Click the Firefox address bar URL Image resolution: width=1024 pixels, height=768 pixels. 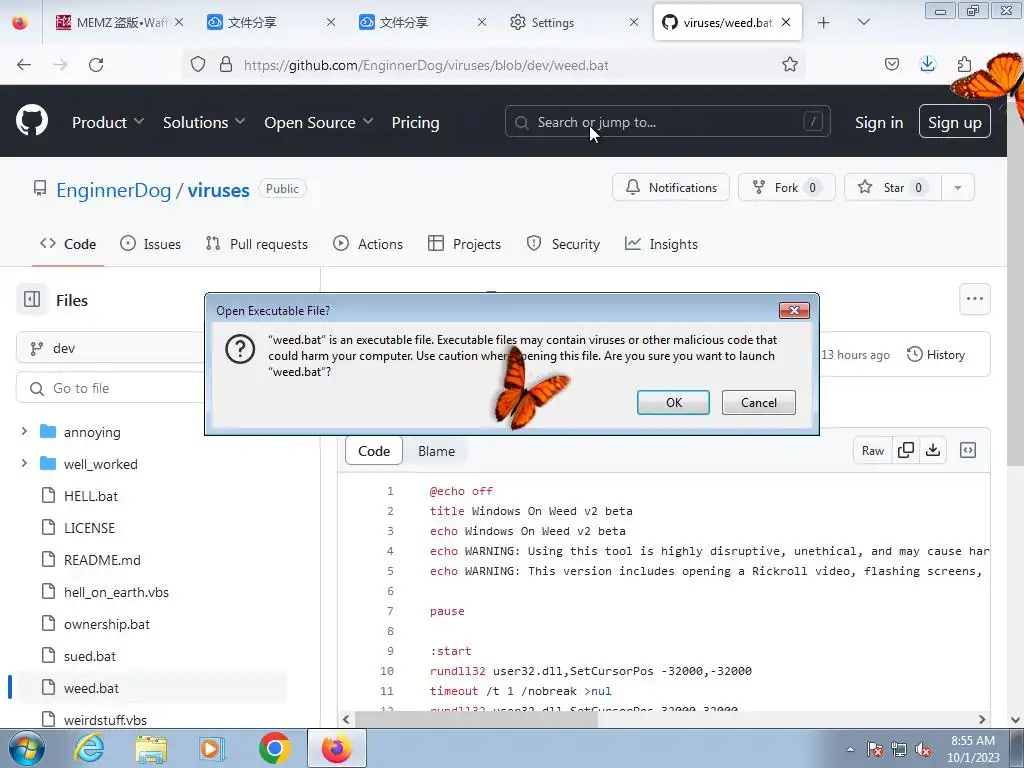coord(426,65)
